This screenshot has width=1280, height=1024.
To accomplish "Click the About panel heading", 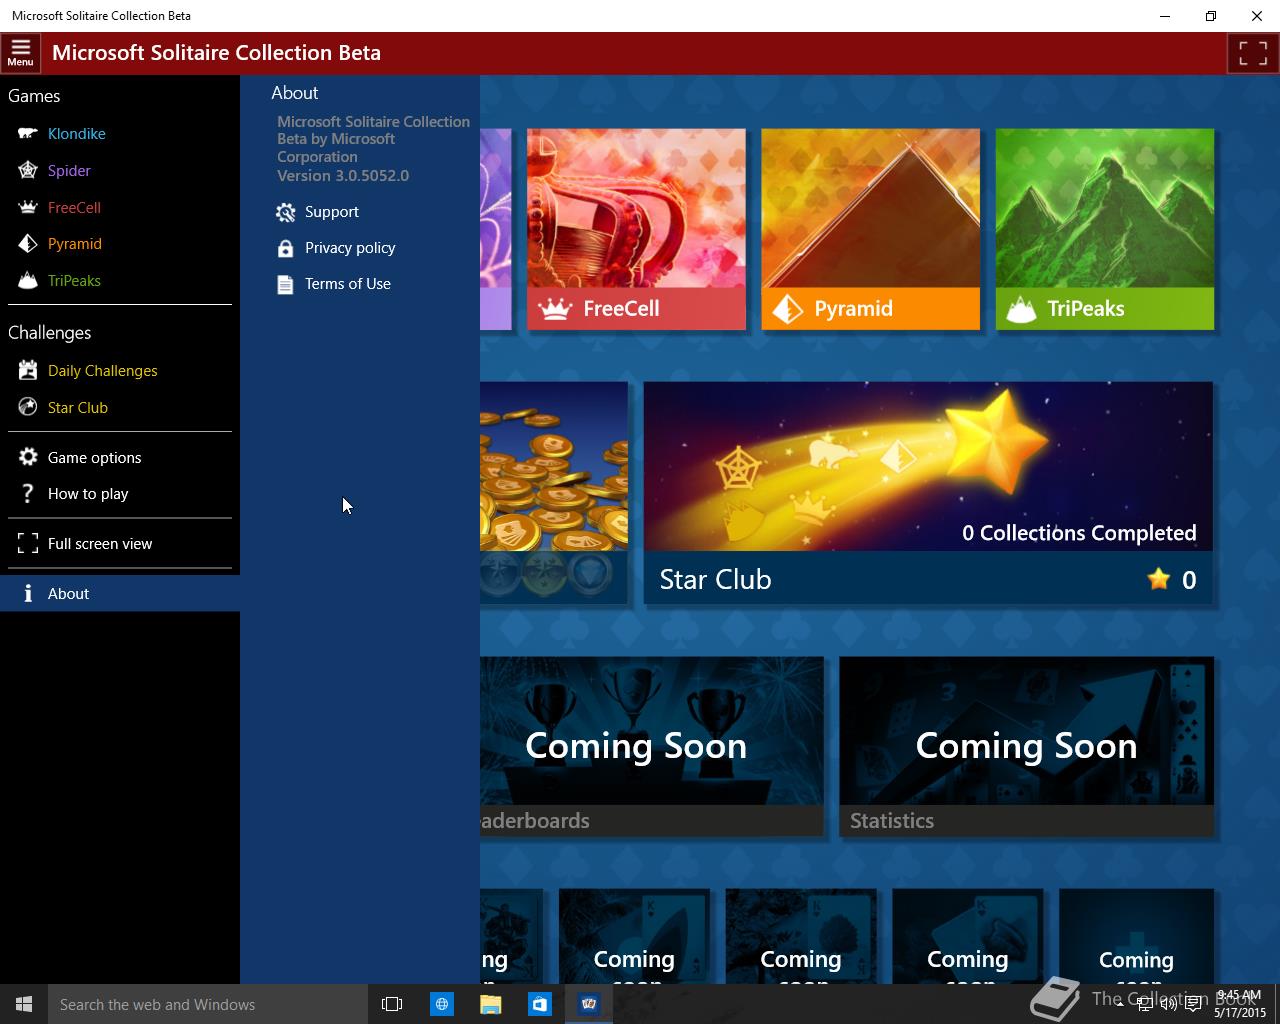I will tap(295, 93).
